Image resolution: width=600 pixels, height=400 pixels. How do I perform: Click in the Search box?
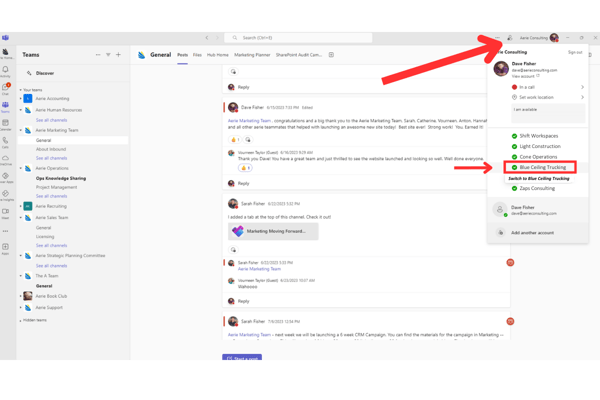298,38
